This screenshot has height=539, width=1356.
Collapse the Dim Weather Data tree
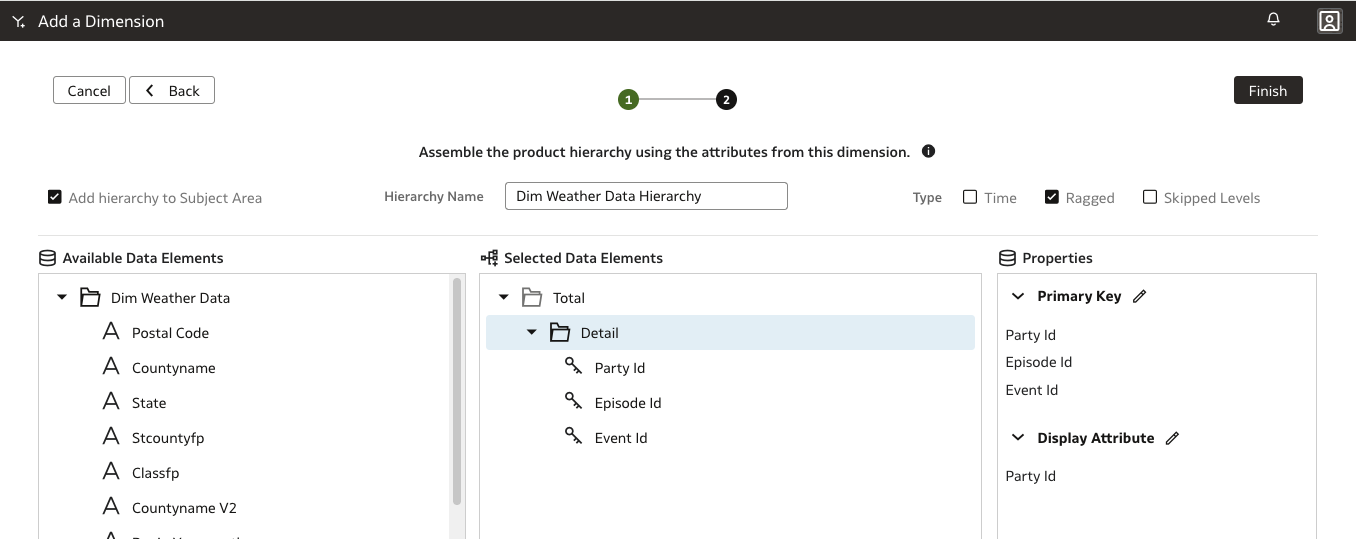pyautogui.click(x=62, y=298)
